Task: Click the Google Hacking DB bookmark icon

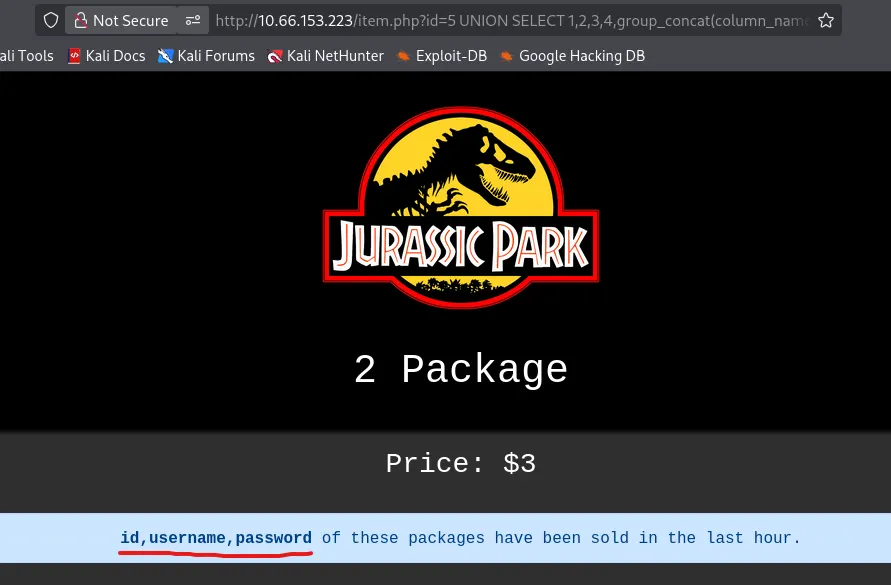Action: click(507, 56)
